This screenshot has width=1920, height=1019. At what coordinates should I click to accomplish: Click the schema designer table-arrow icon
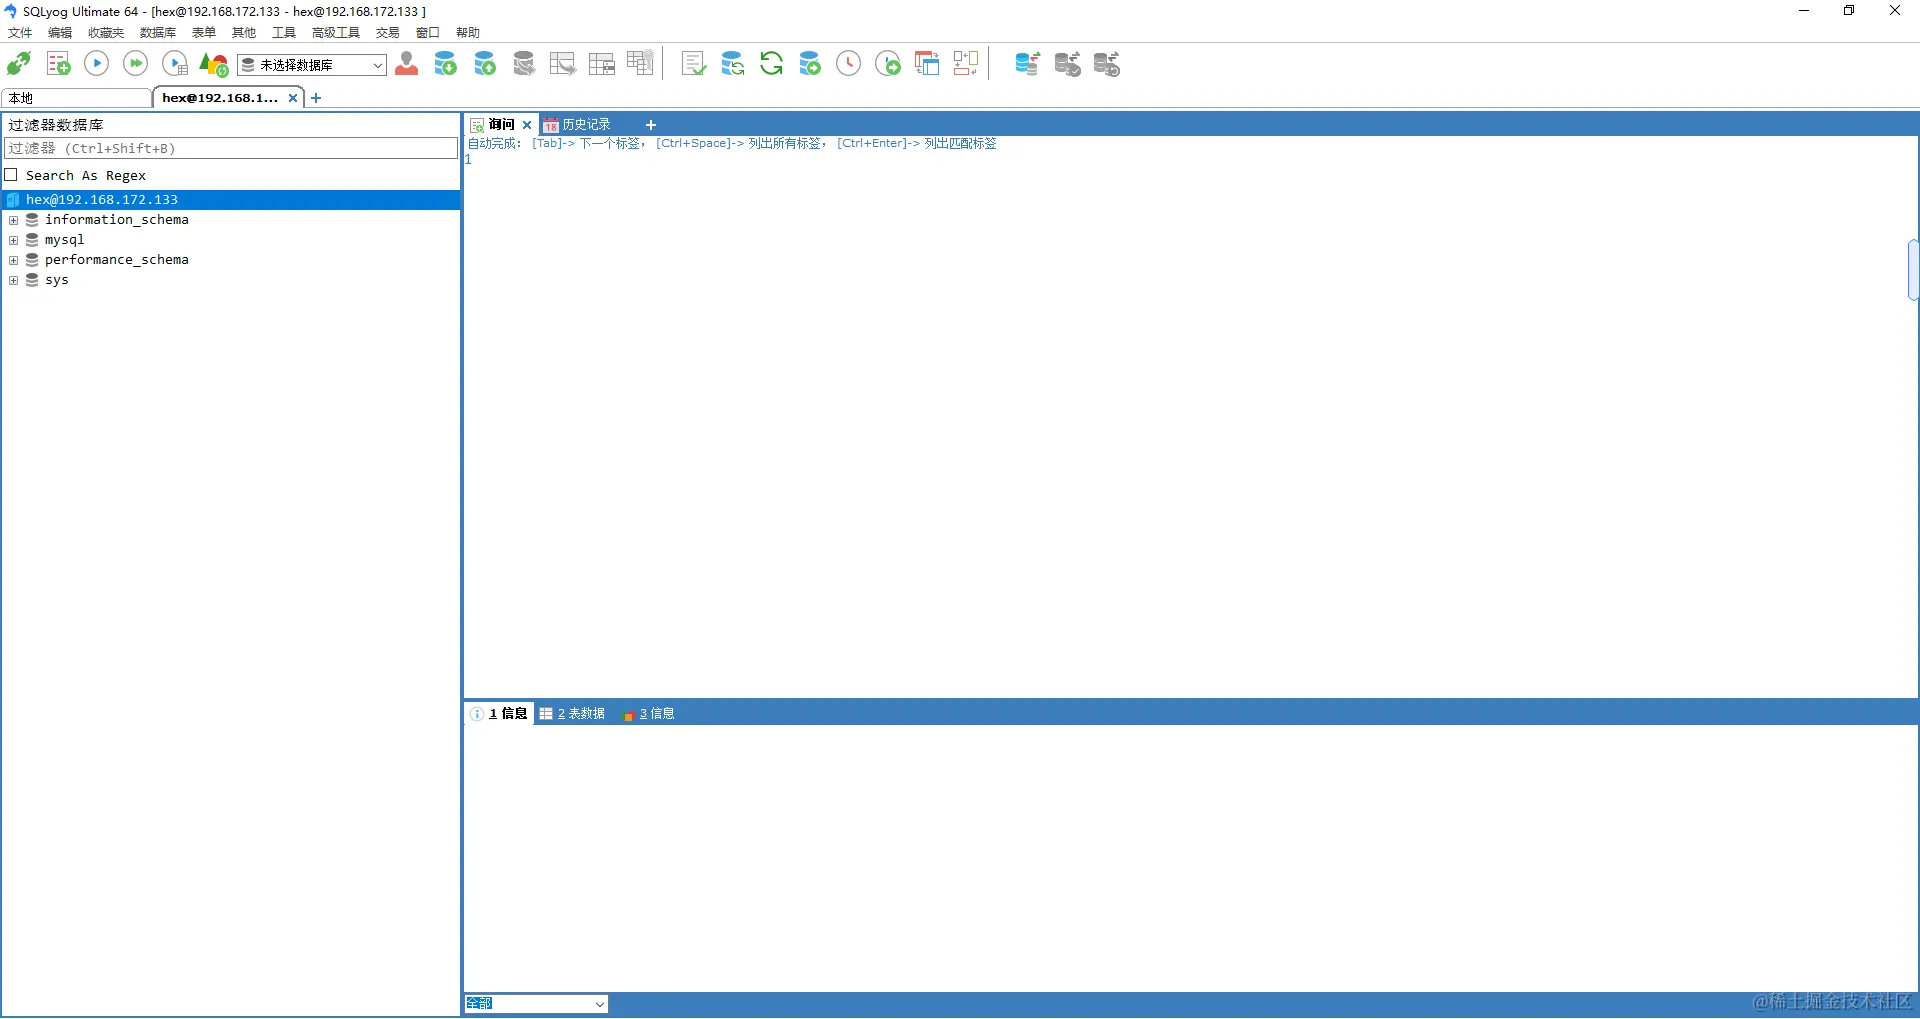coord(563,64)
